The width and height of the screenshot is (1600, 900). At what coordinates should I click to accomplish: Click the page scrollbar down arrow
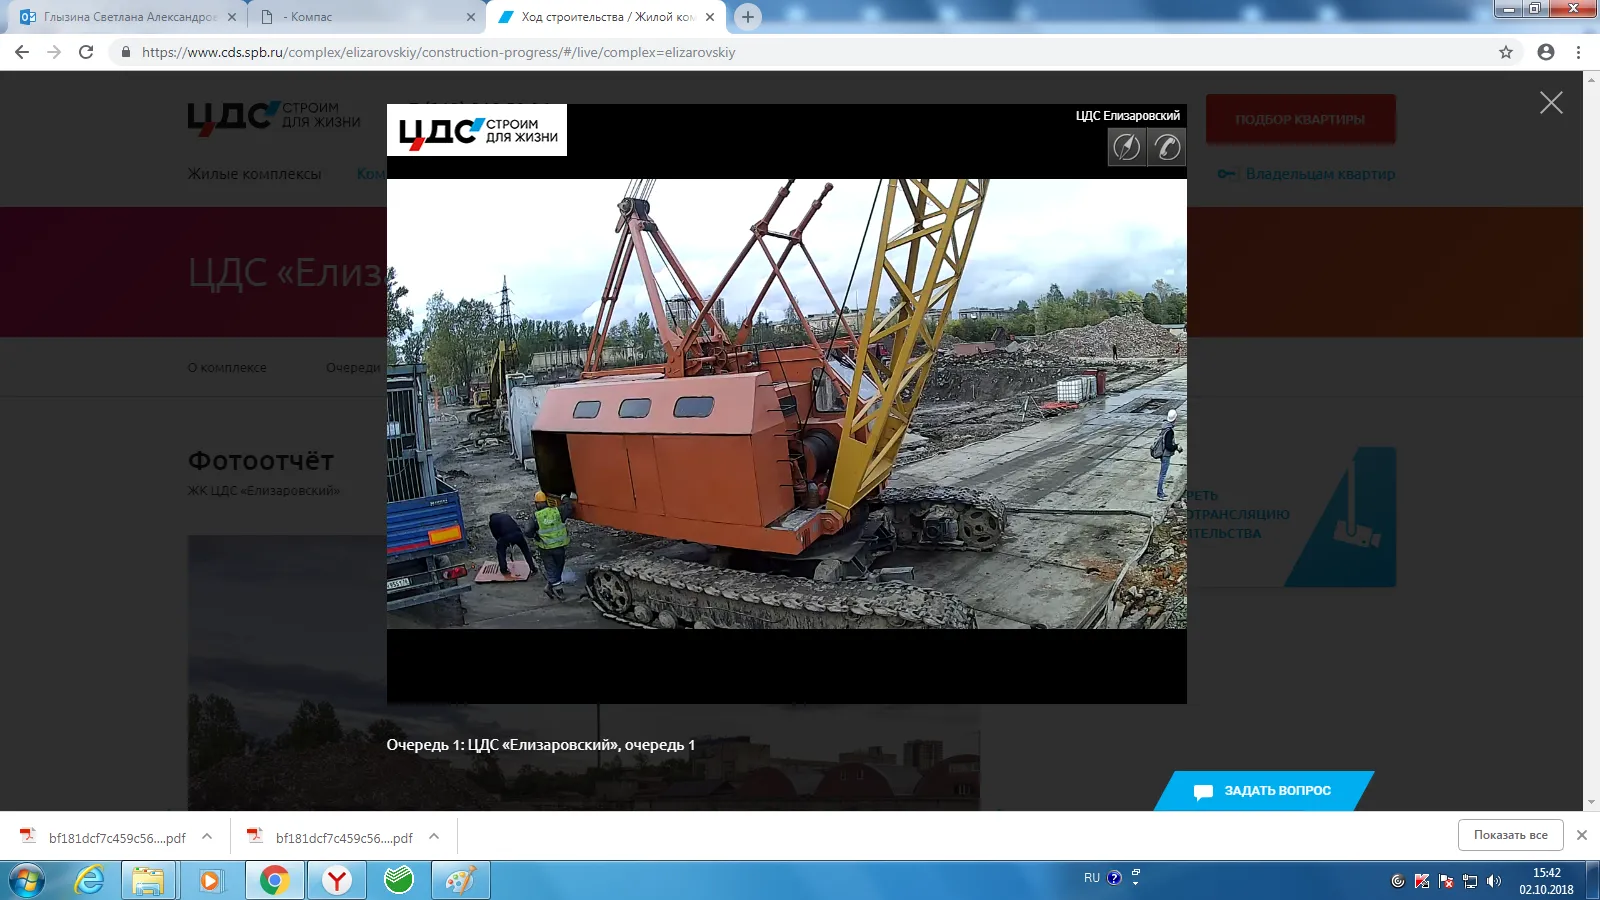coord(1591,802)
